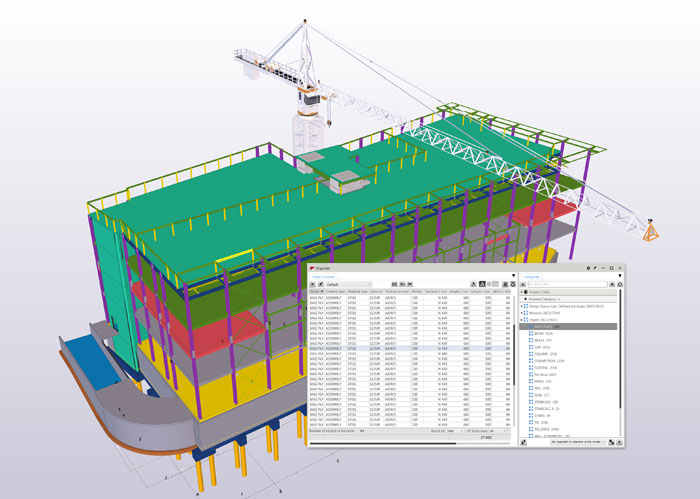This screenshot has width=700, height=499.
Task: Click the bottom-left icon of Categories panel
Action: click(524, 442)
